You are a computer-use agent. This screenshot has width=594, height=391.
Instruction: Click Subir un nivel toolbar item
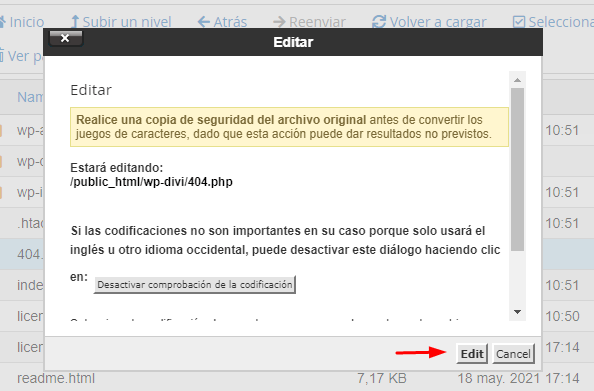coord(121,22)
